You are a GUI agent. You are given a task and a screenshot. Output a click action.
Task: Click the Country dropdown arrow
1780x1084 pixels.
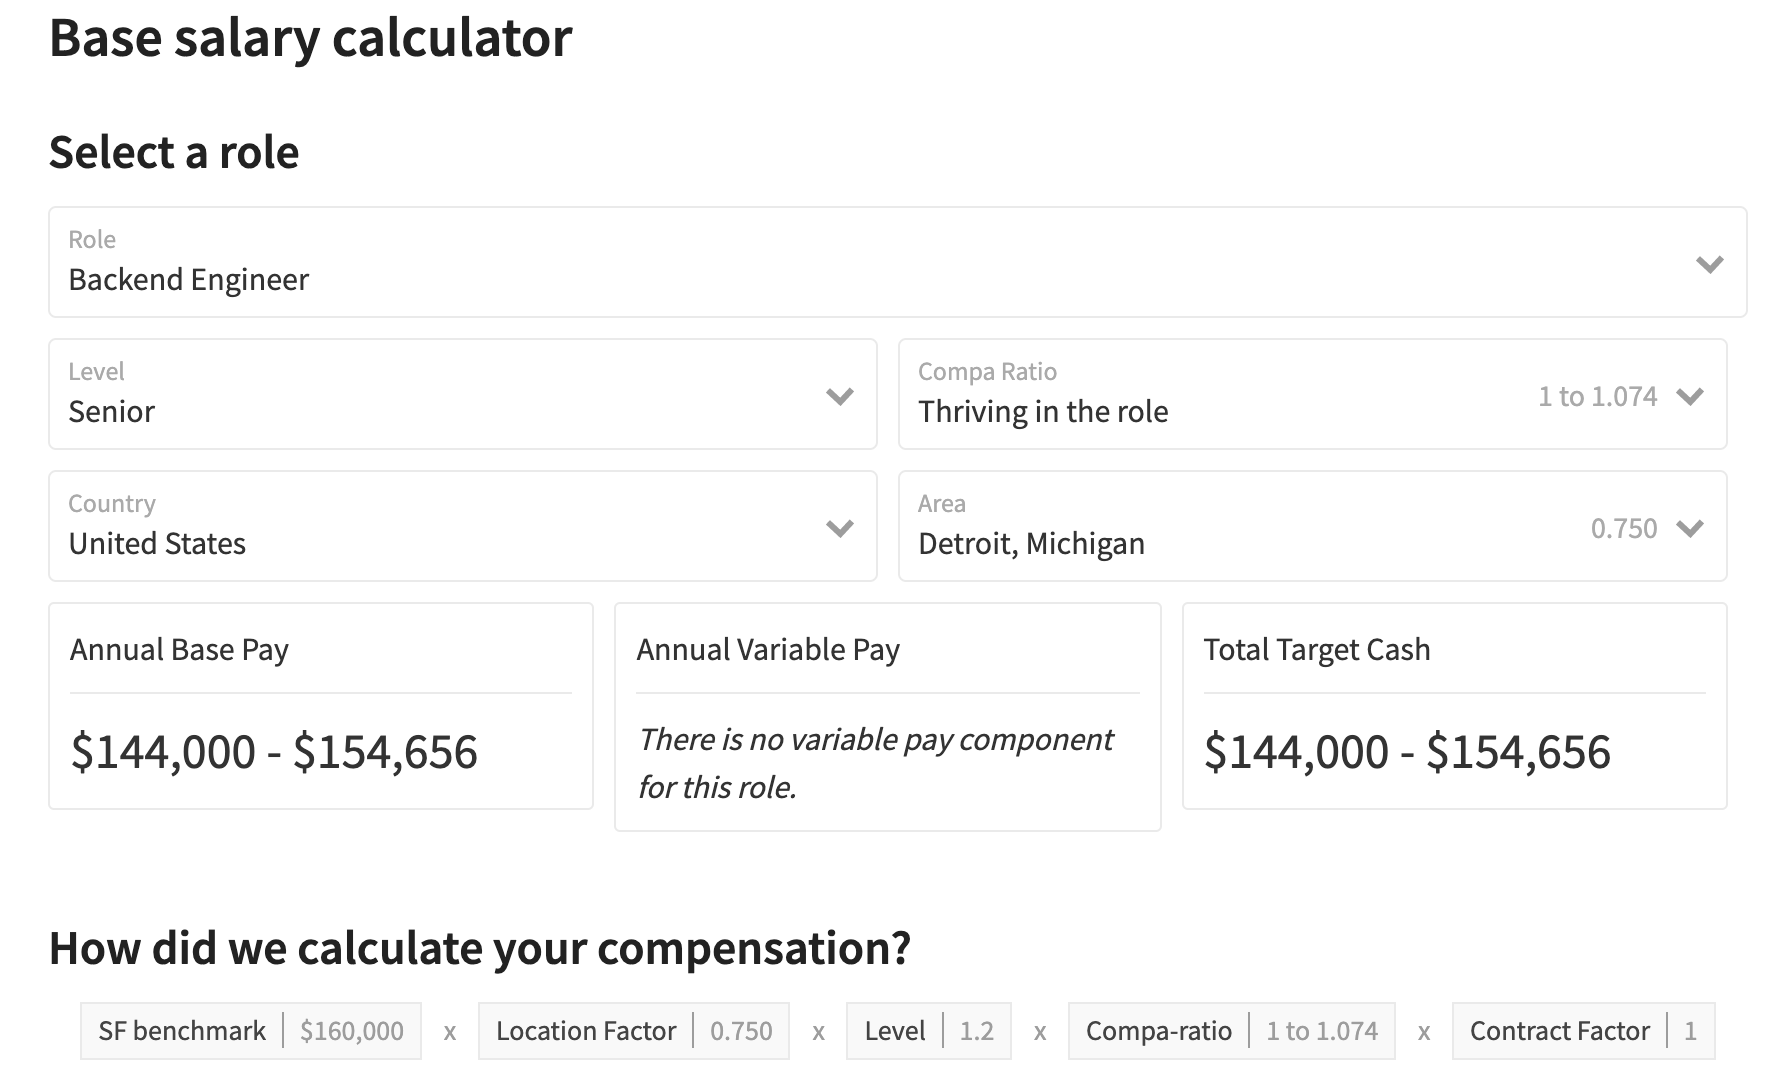click(x=840, y=527)
